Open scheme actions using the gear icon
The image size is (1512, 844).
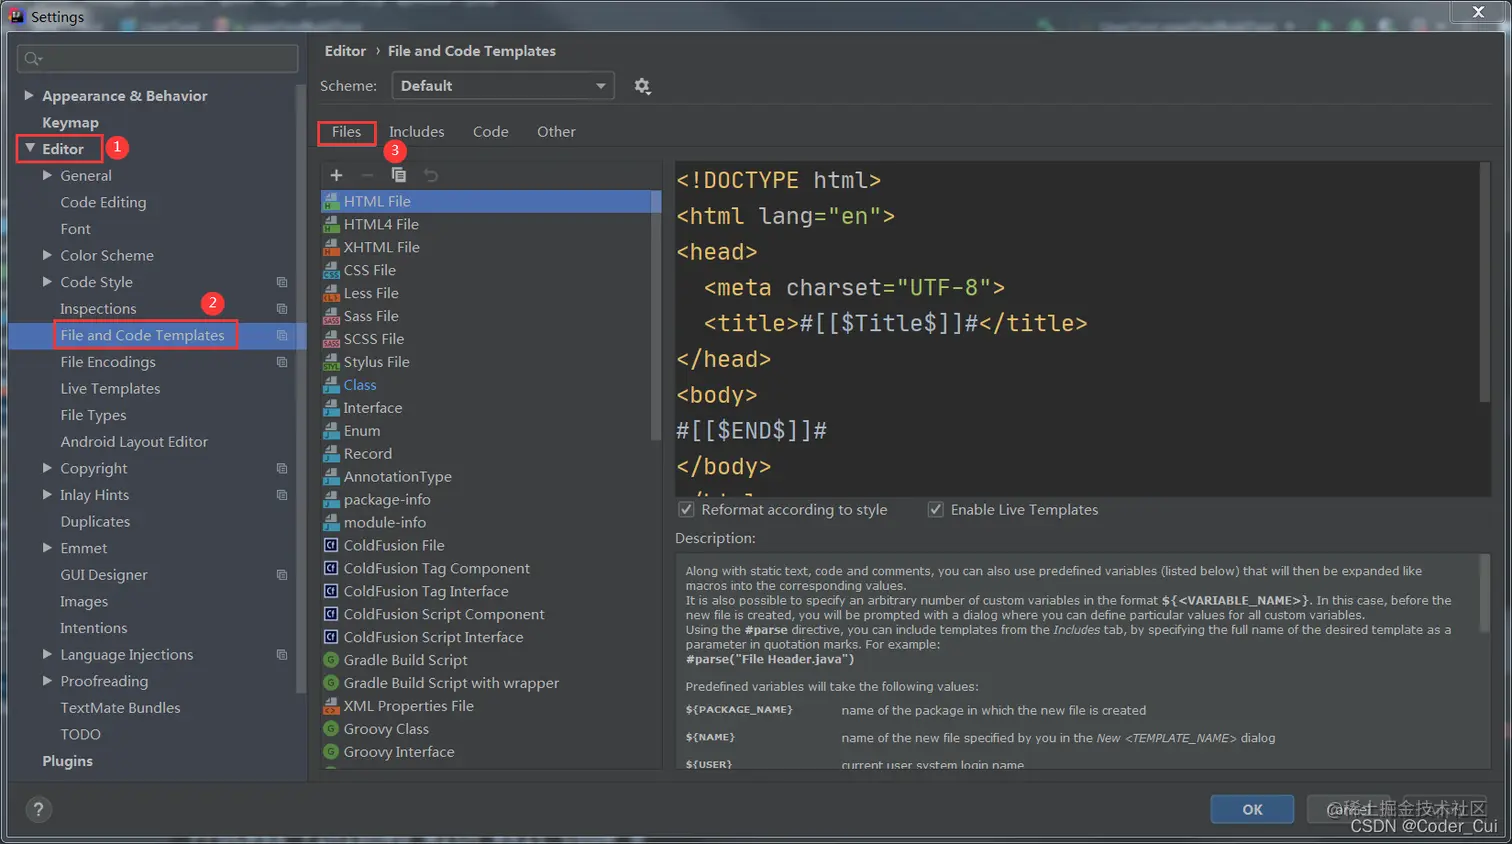641,85
